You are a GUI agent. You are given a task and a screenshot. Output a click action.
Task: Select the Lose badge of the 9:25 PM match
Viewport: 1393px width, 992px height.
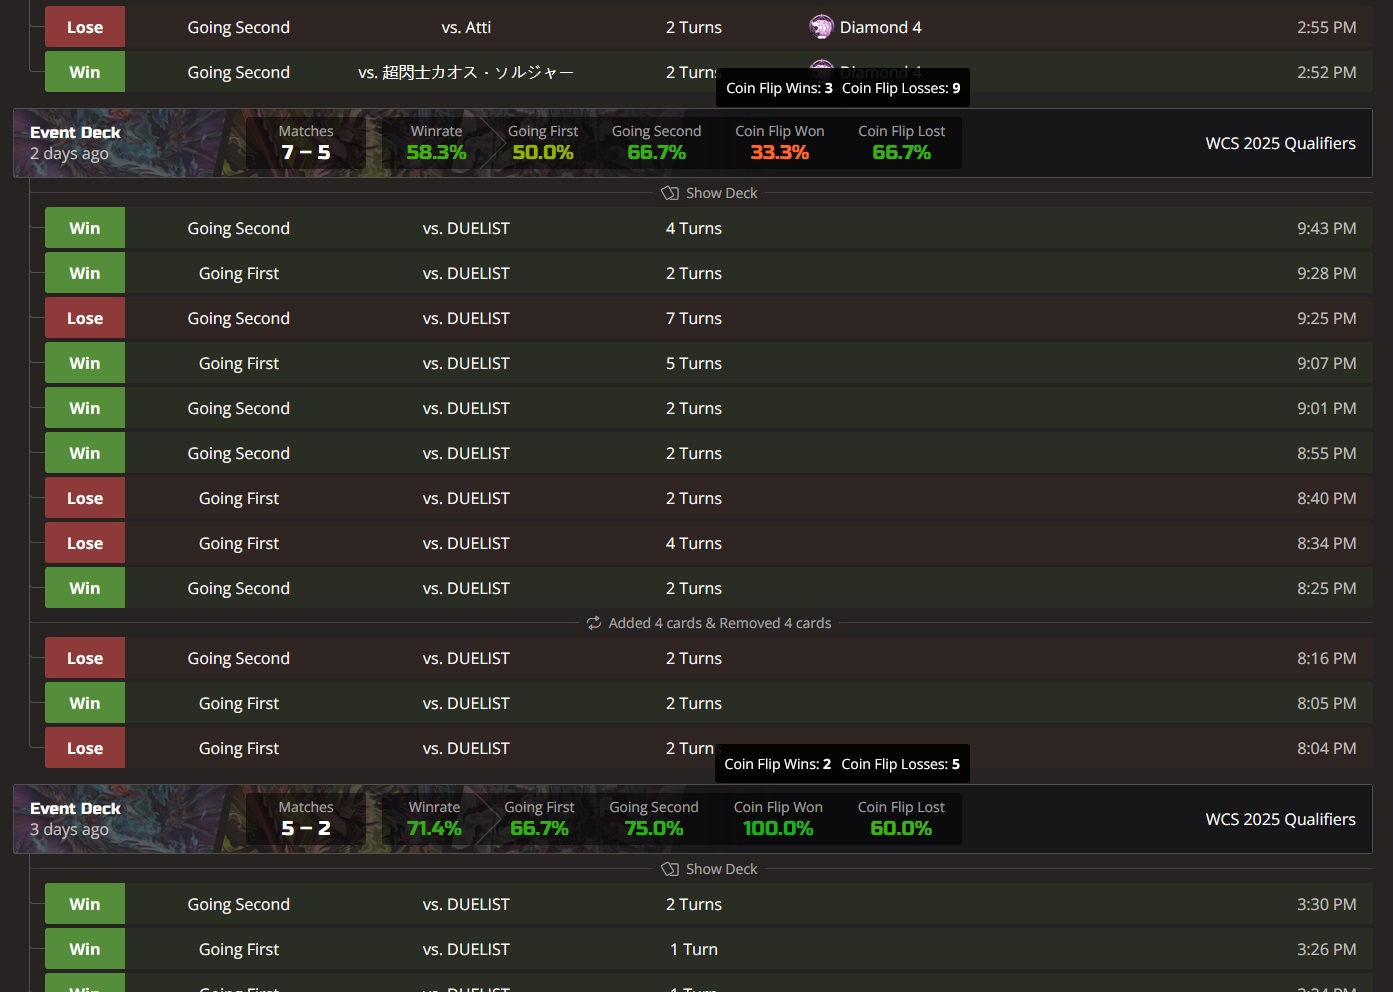[x=85, y=318]
